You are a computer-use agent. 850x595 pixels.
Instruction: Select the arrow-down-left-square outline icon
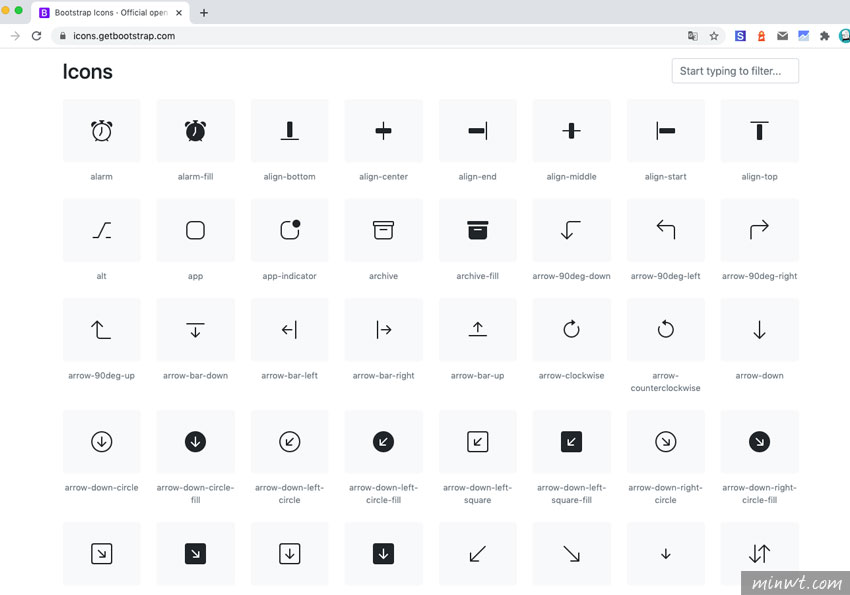[x=478, y=442]
